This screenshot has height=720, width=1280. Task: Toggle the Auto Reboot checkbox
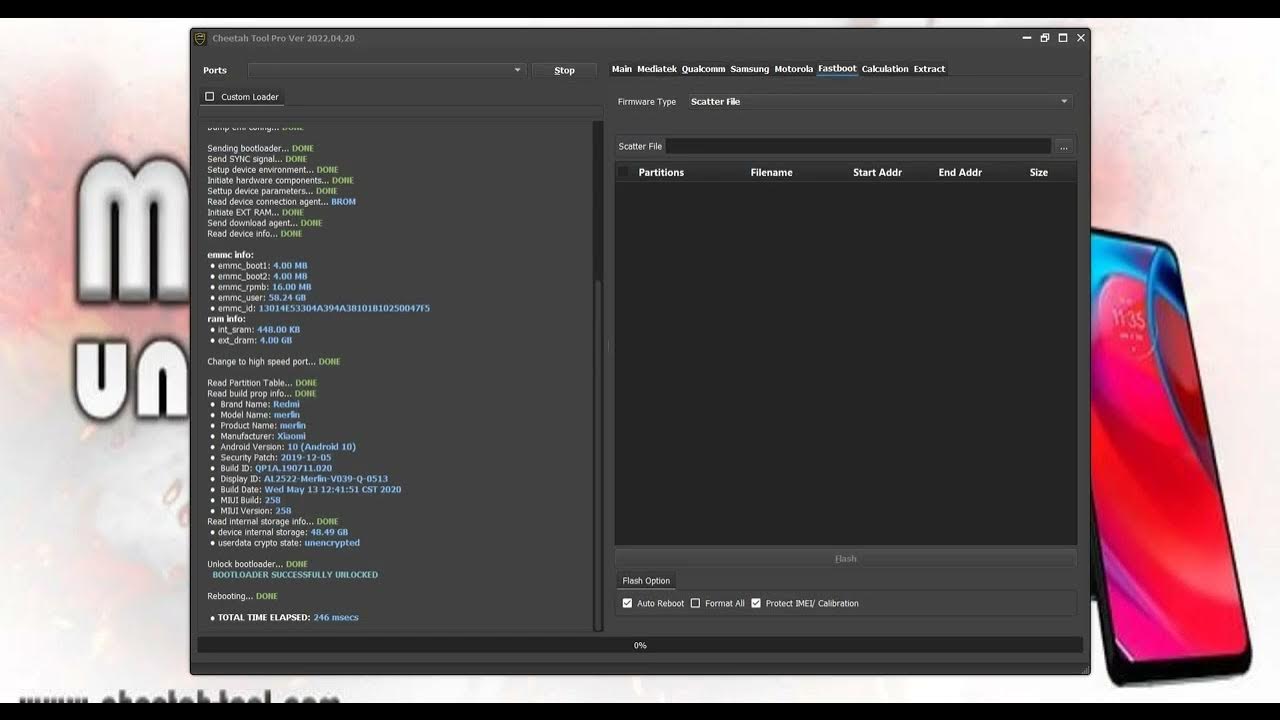pos(627,603)
